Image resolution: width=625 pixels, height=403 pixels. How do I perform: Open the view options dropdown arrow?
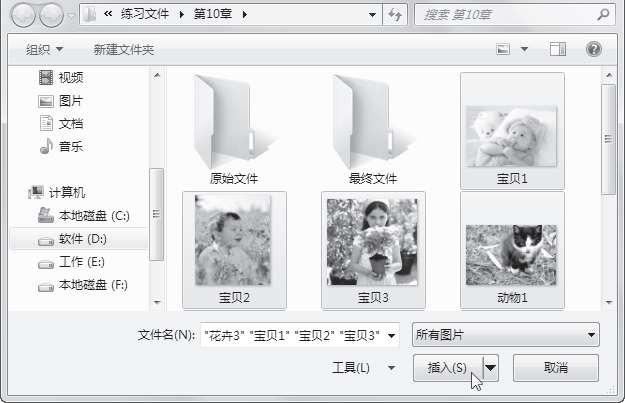(x=525, y=49)
